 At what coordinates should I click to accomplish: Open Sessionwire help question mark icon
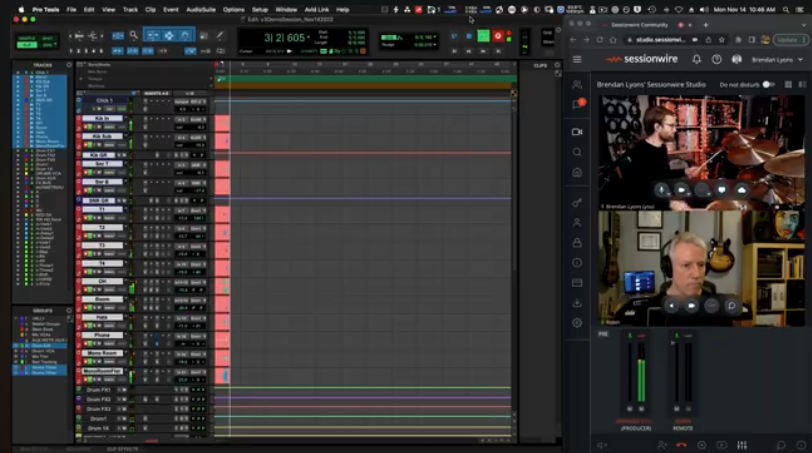pyautogui.click(x=716, y=59)
